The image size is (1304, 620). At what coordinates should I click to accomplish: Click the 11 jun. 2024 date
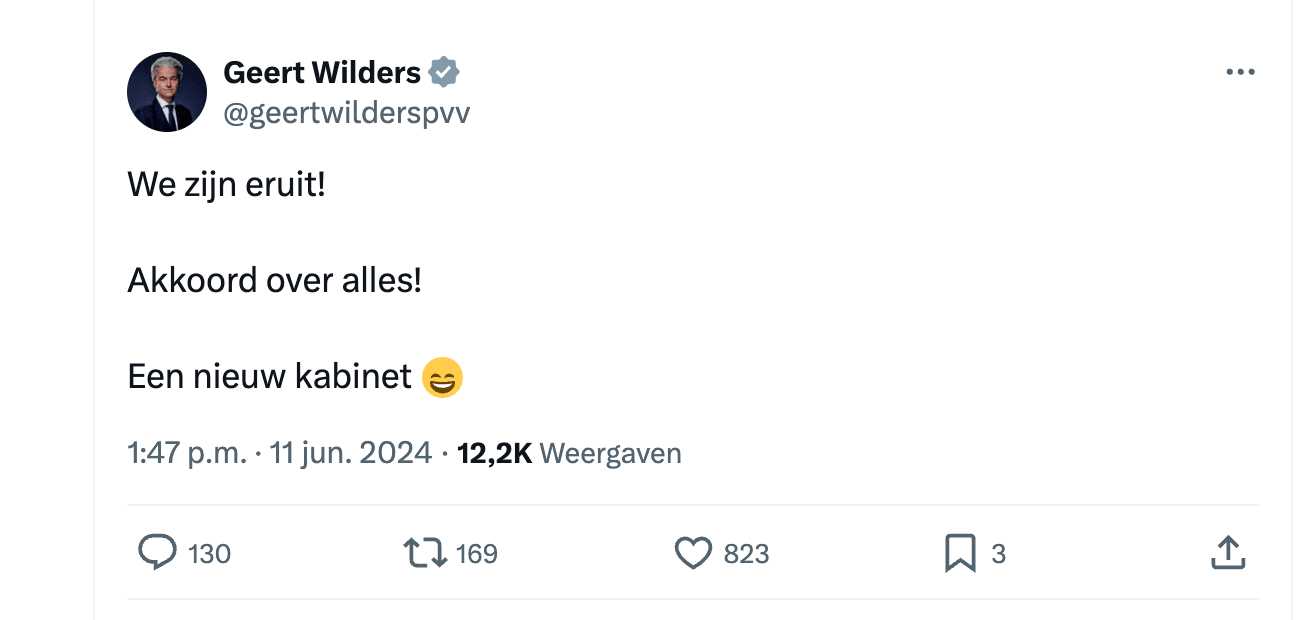click(x=351, y=454)
